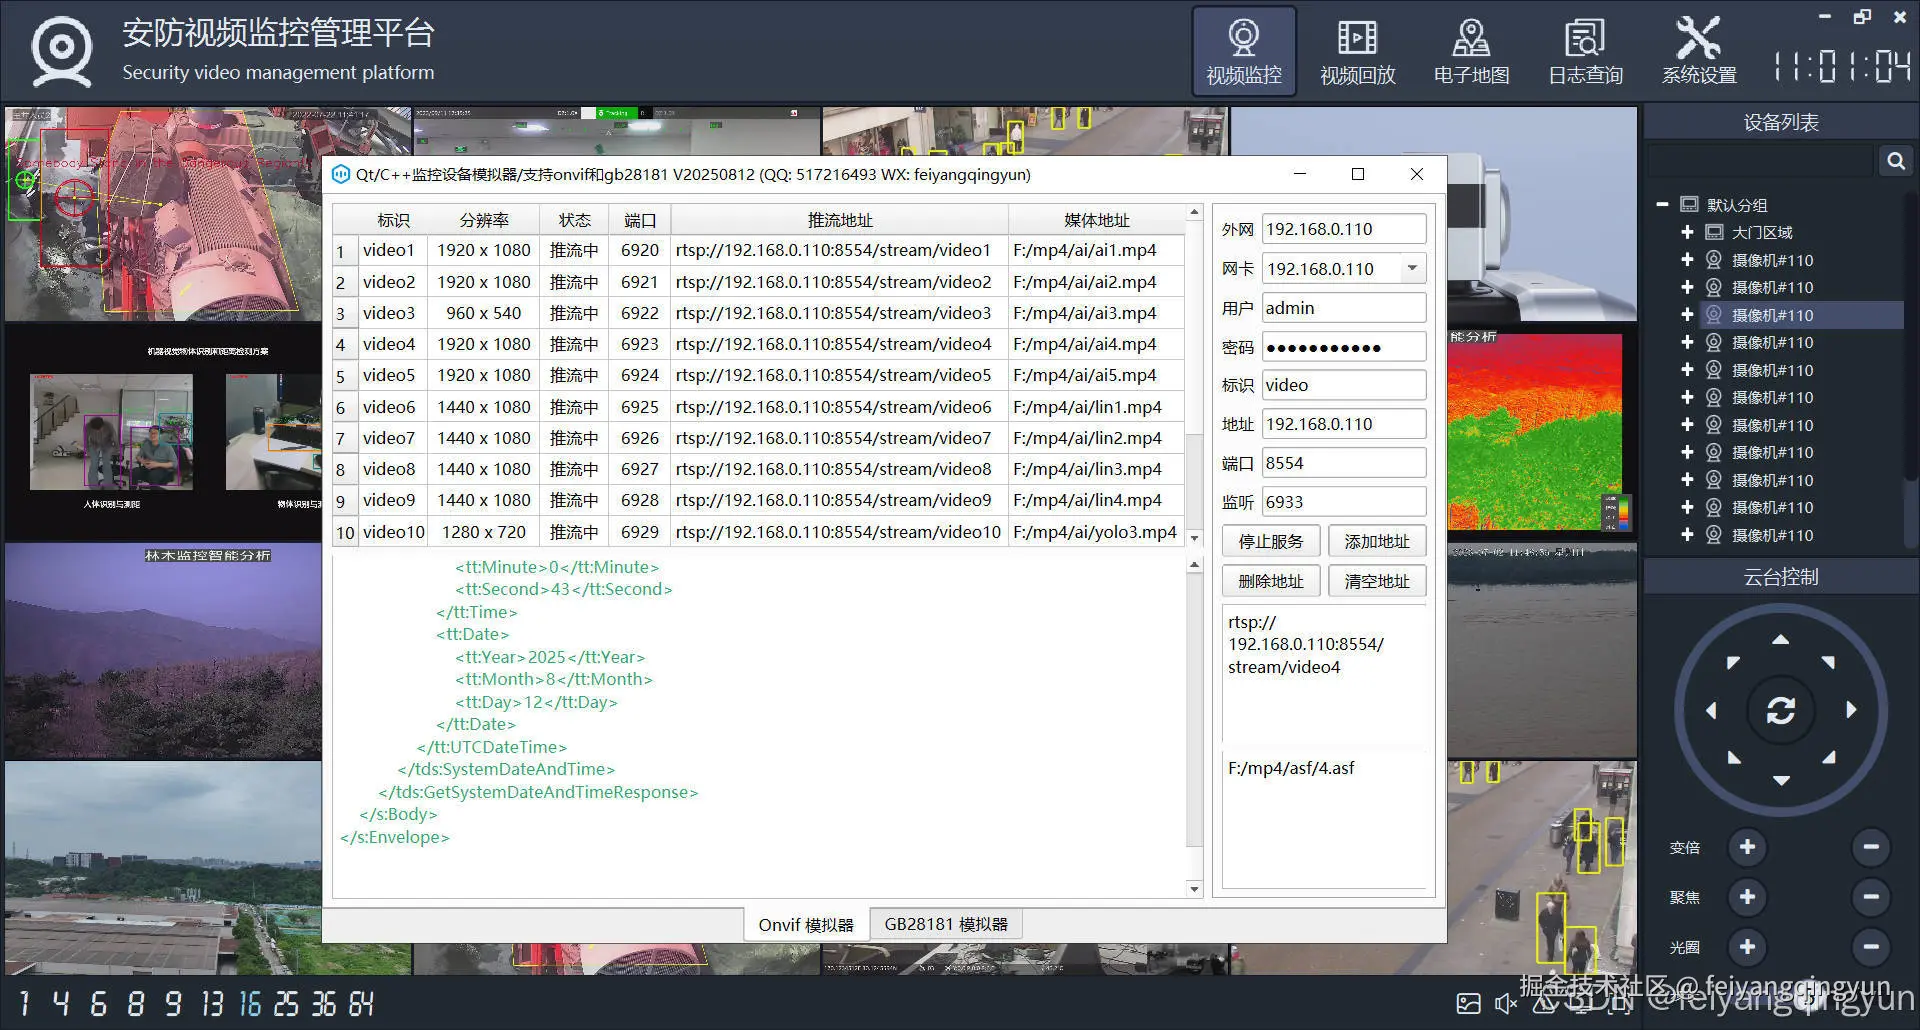Viewport: 1920px width, 1030px height.
Task: Click the 分辨率 column header
Action: point(484,220)
